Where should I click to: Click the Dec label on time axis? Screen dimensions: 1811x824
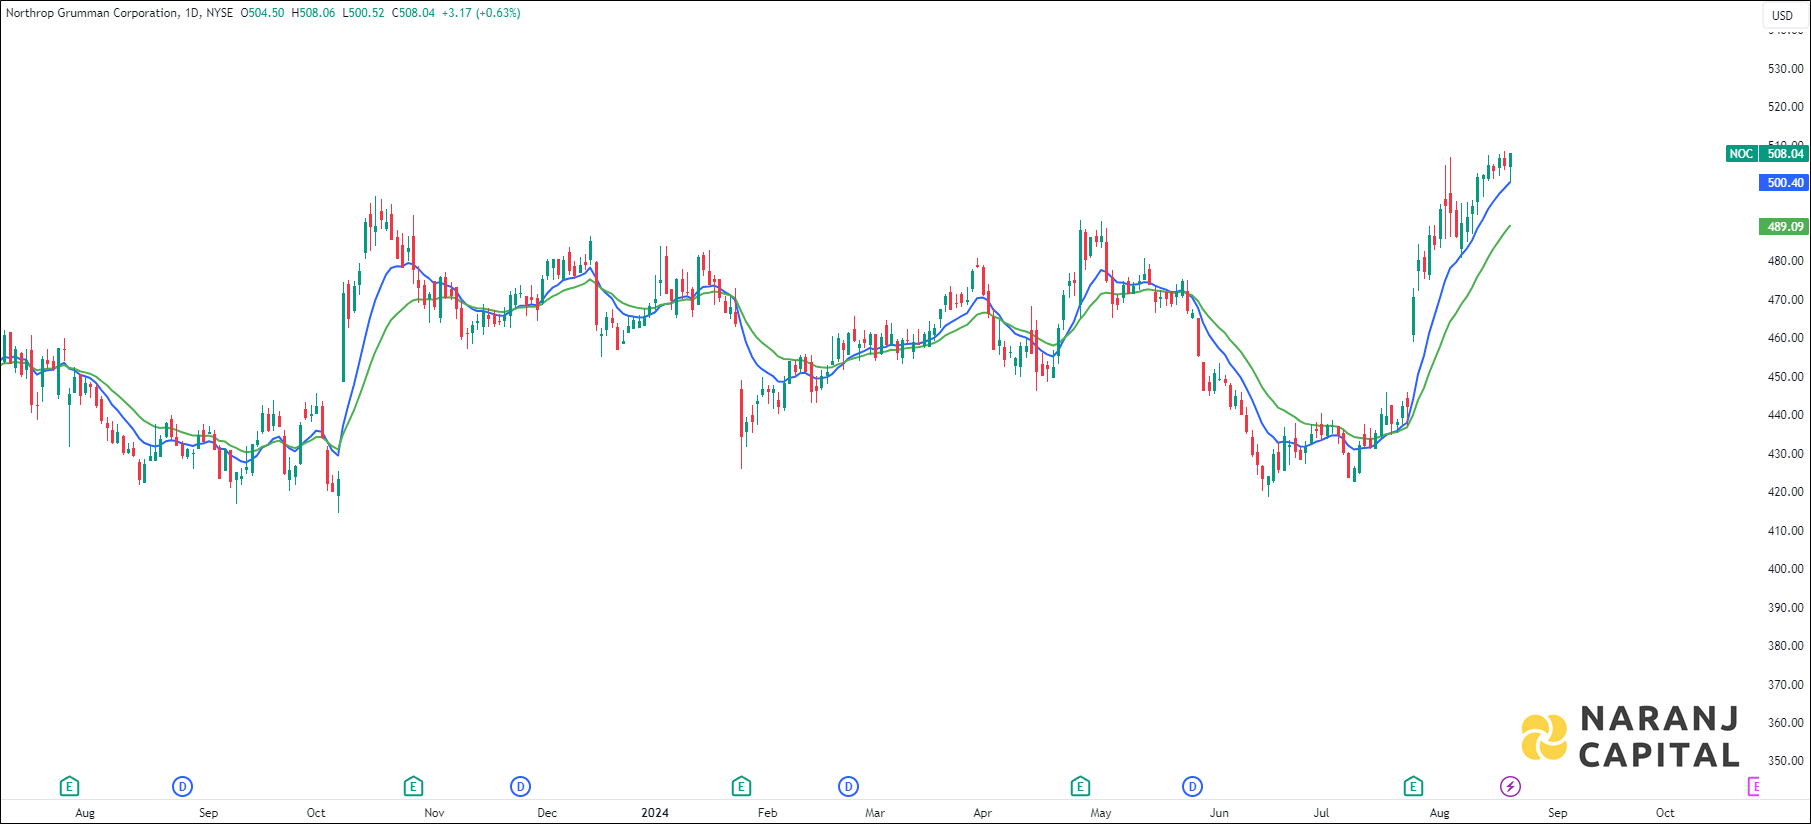547,813
